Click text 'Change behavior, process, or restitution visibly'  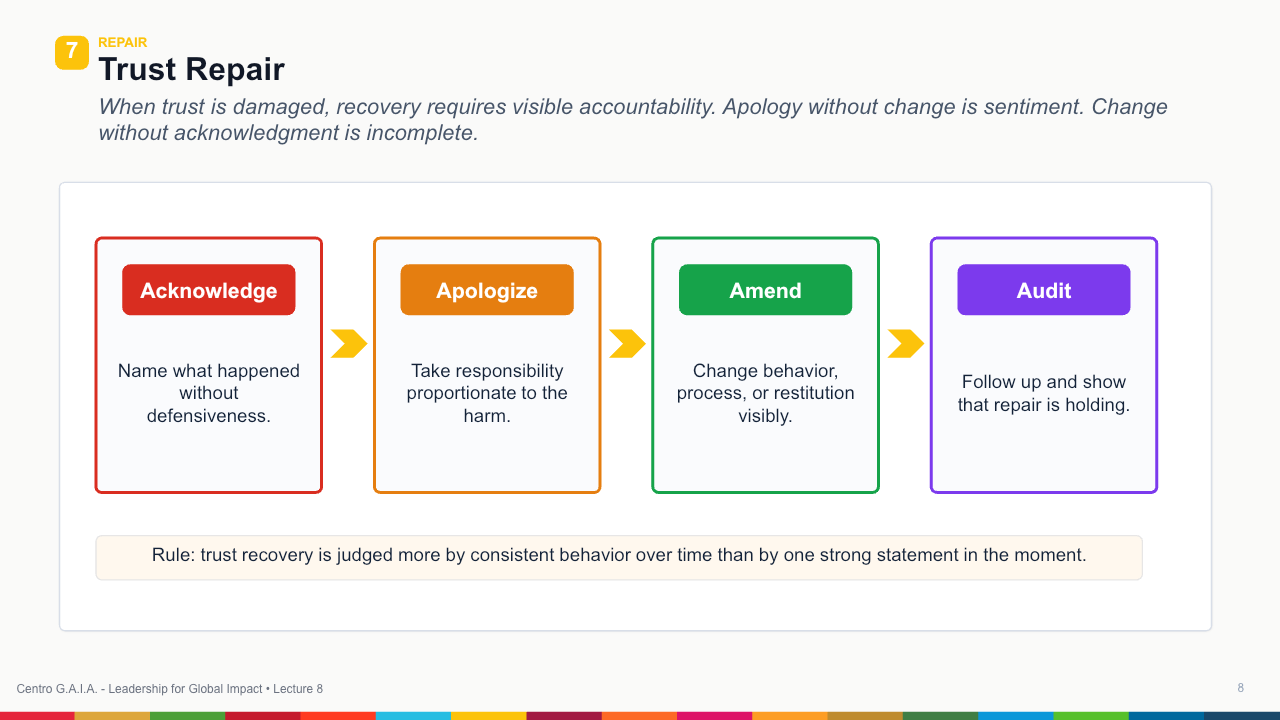point(766,393)
